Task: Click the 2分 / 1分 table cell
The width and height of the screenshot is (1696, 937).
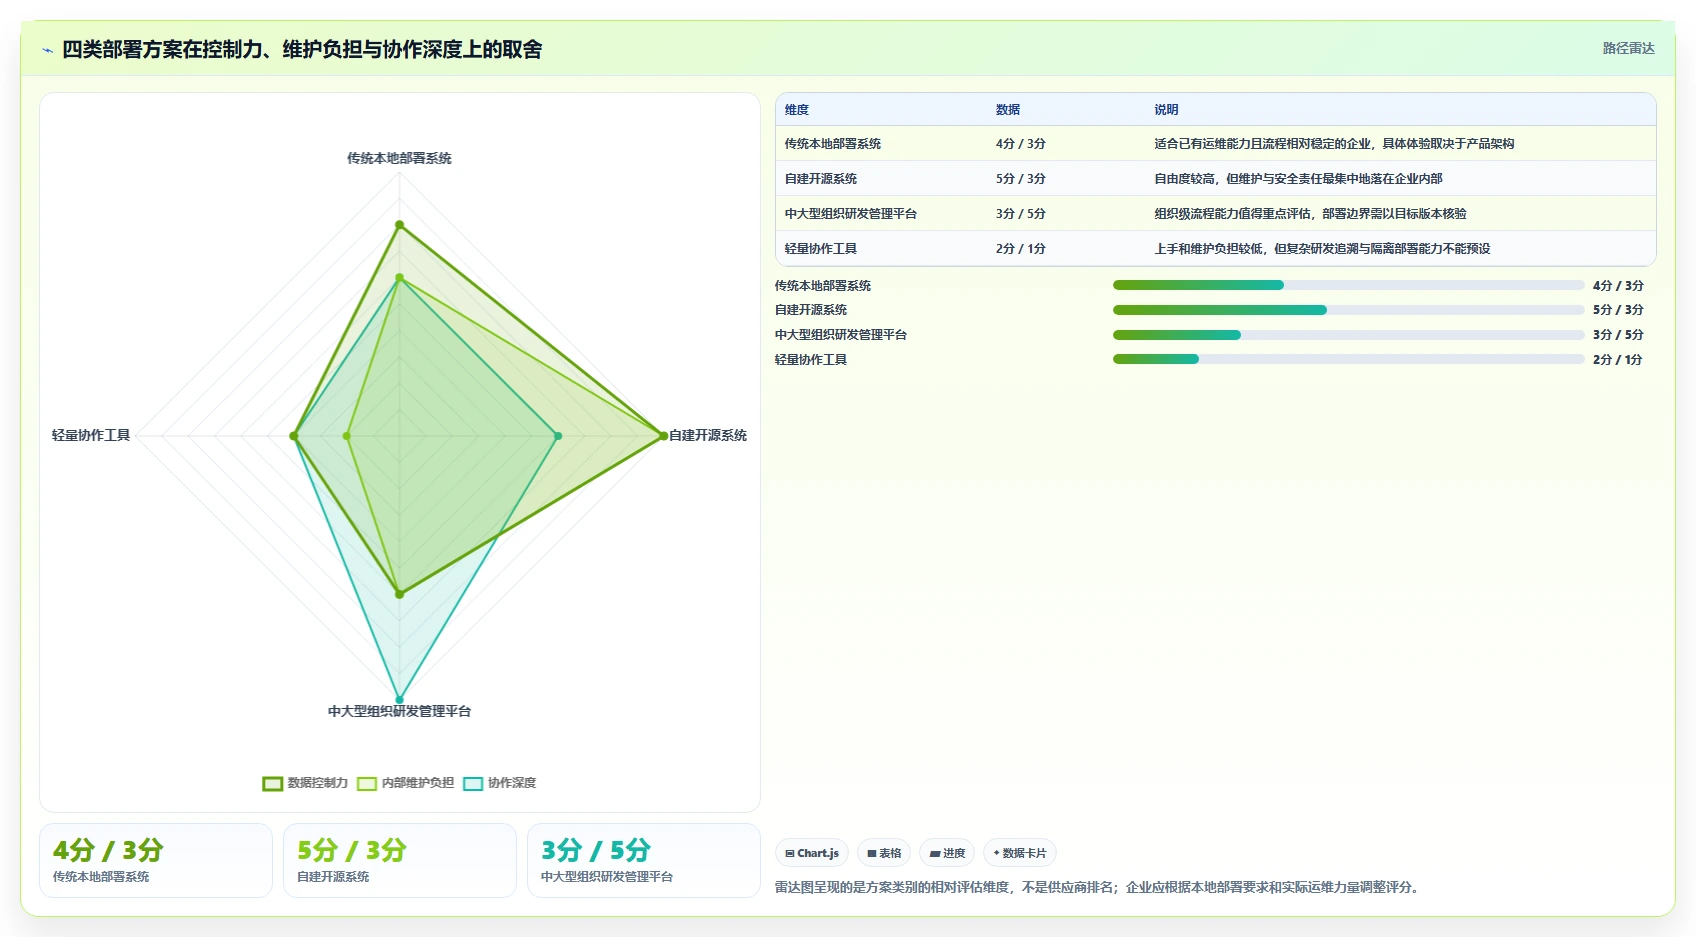Action: tap(1020, 249)
